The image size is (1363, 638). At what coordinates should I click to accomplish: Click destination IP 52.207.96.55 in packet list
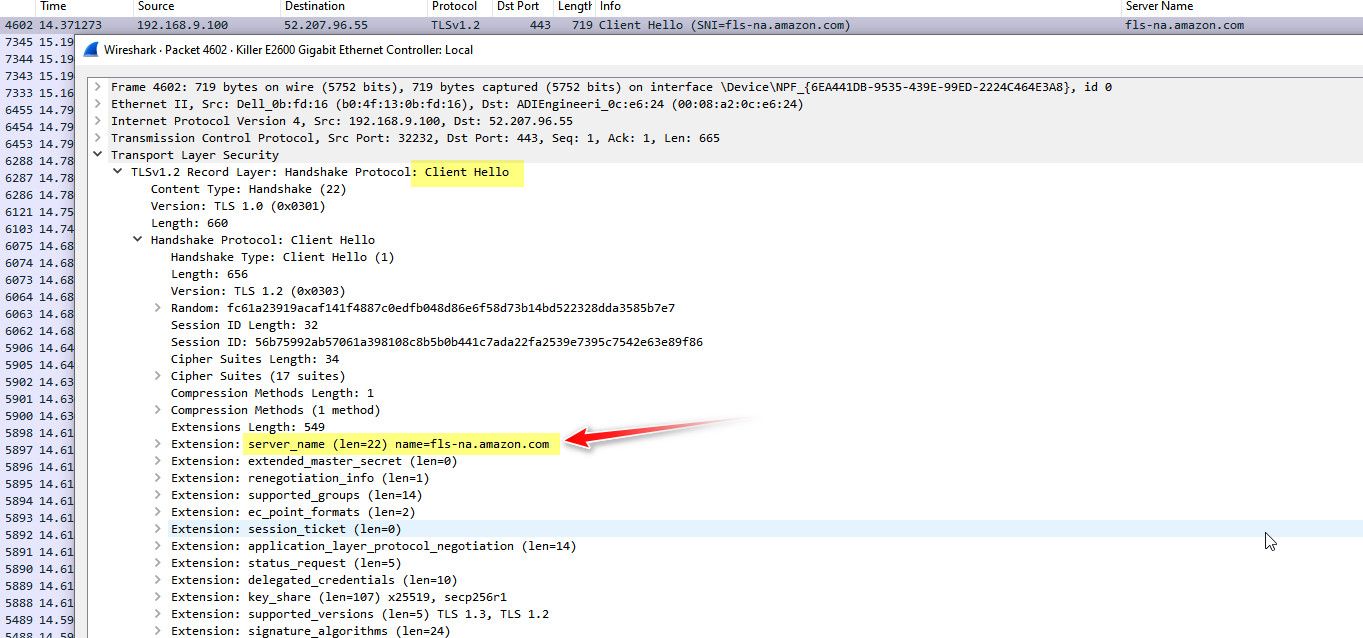(326, 25)
